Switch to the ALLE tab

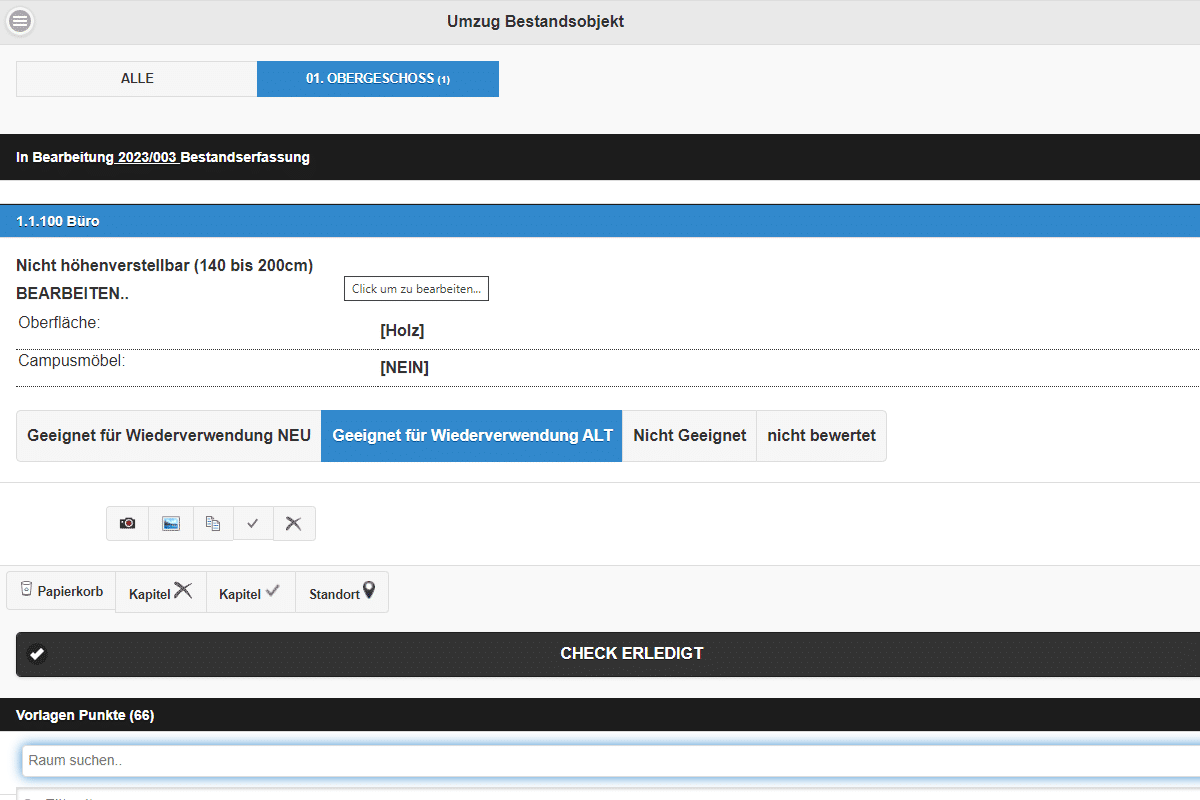pyautogui.click(x=137, y=79)
